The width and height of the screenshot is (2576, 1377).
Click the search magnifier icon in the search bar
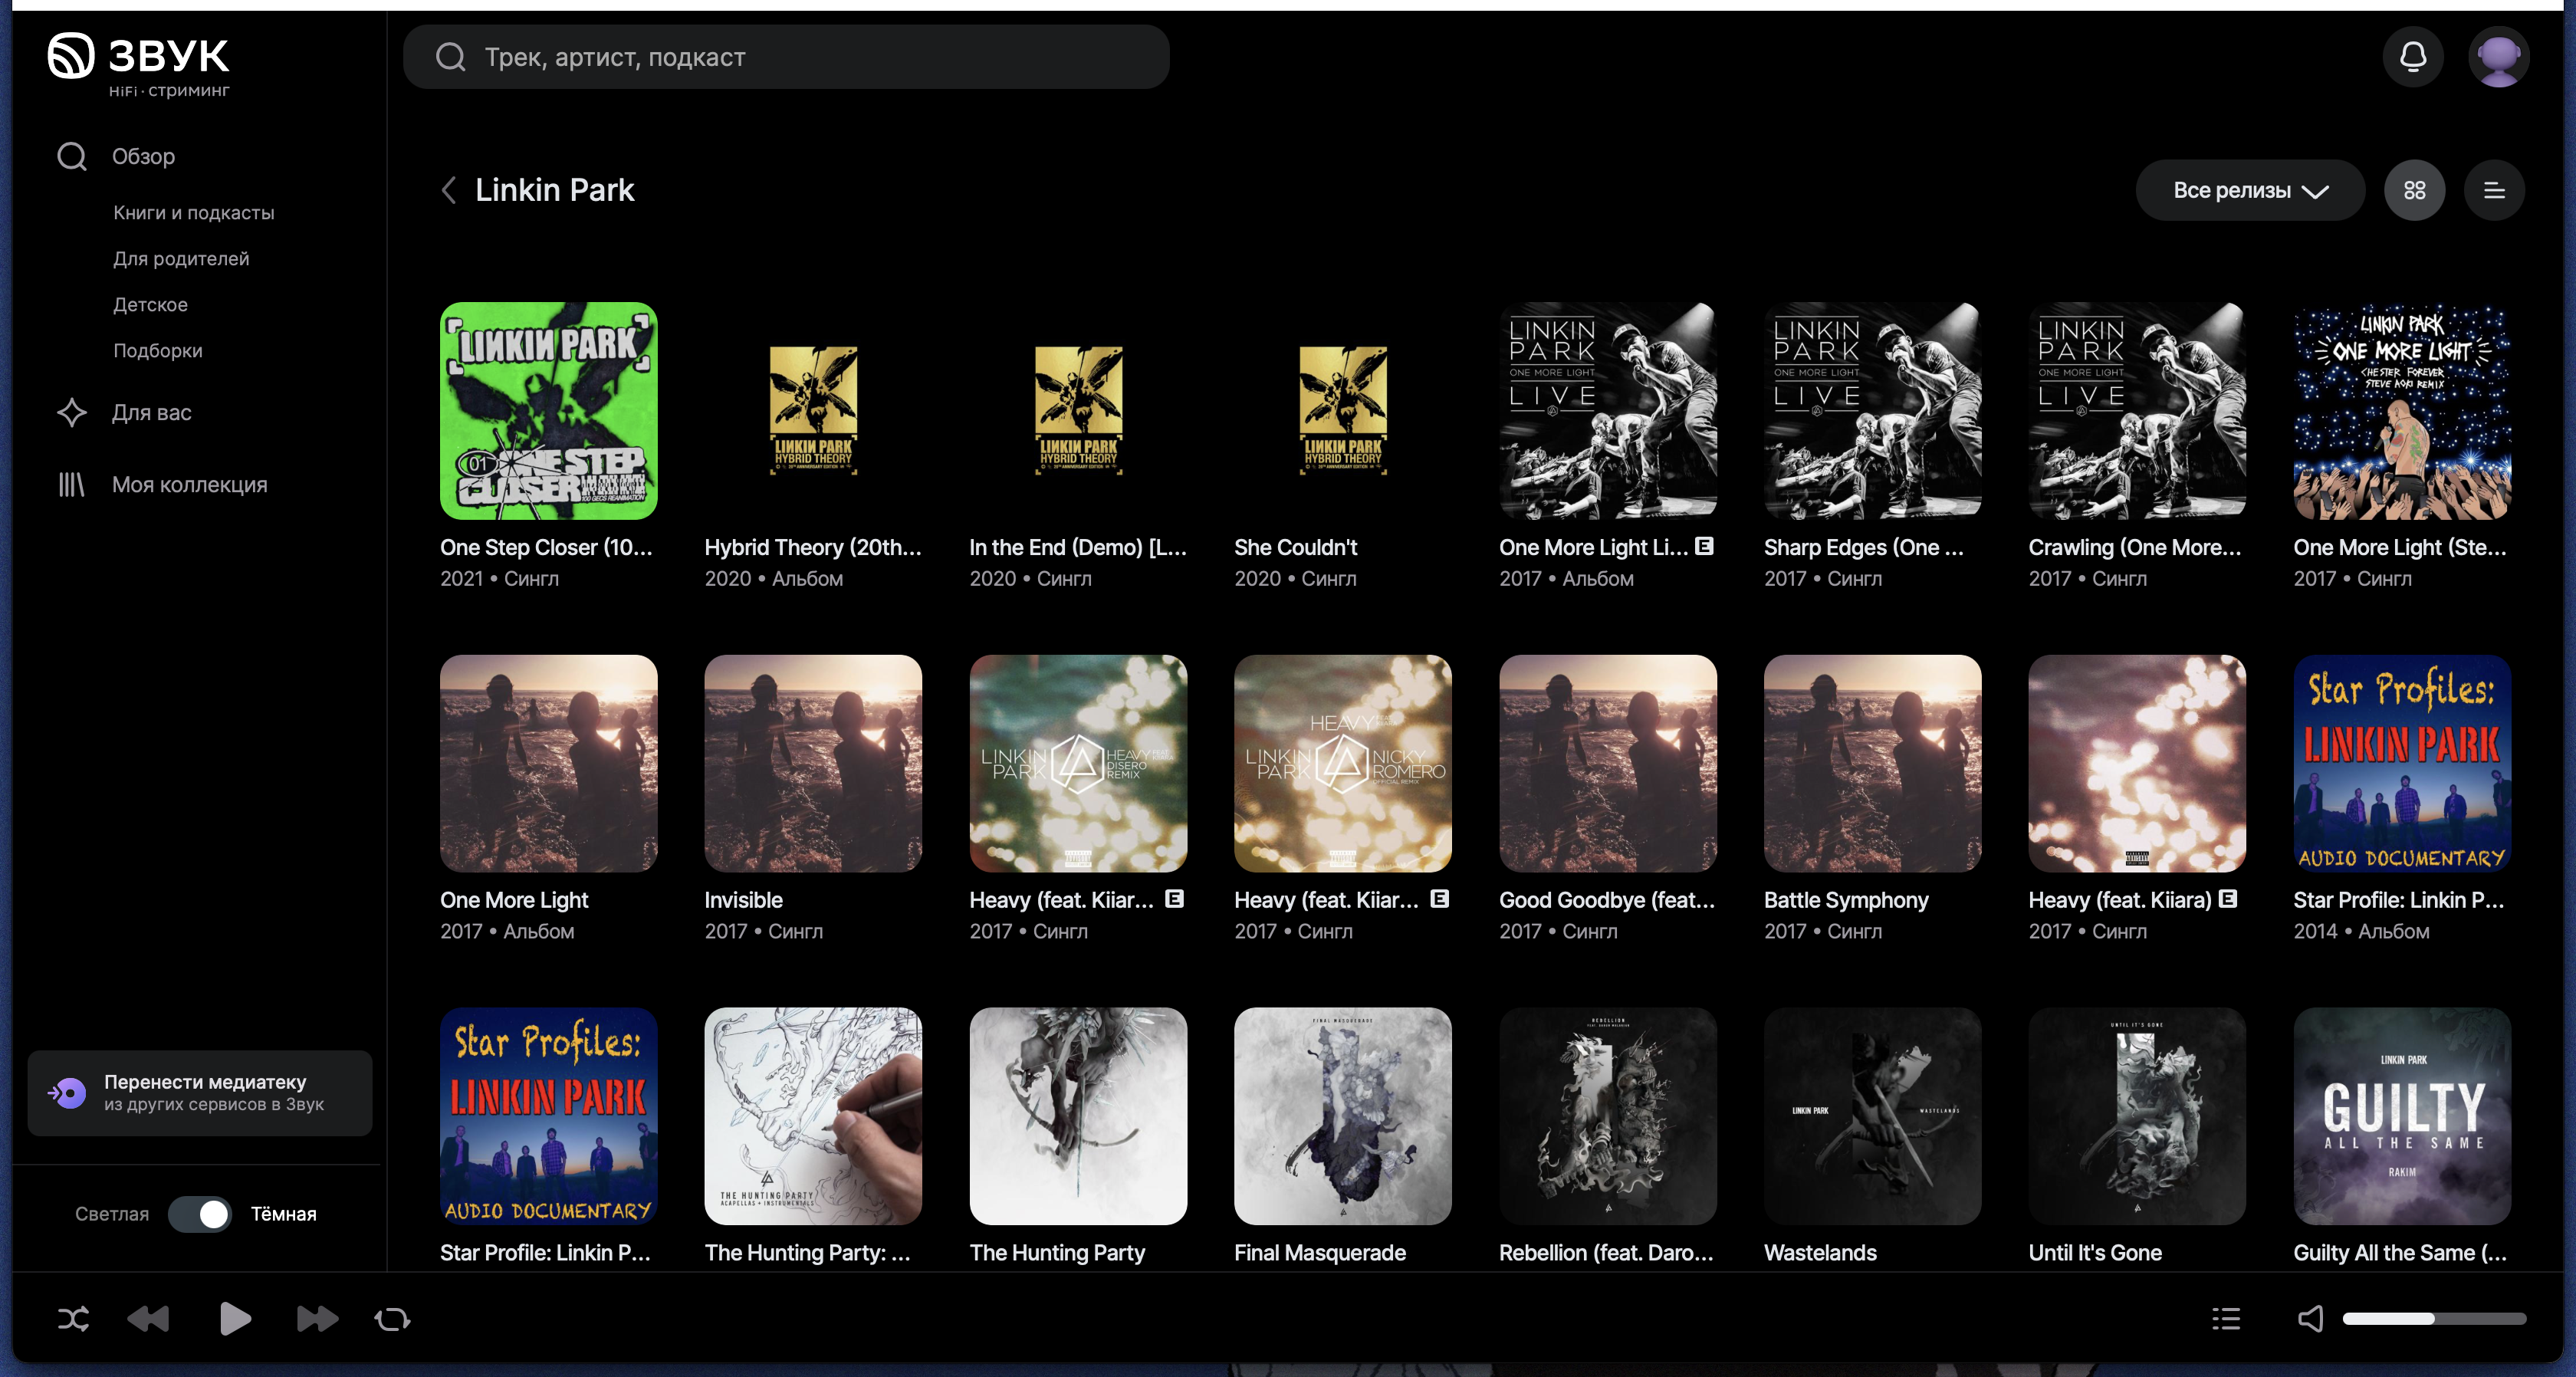(x=450, y=57)
